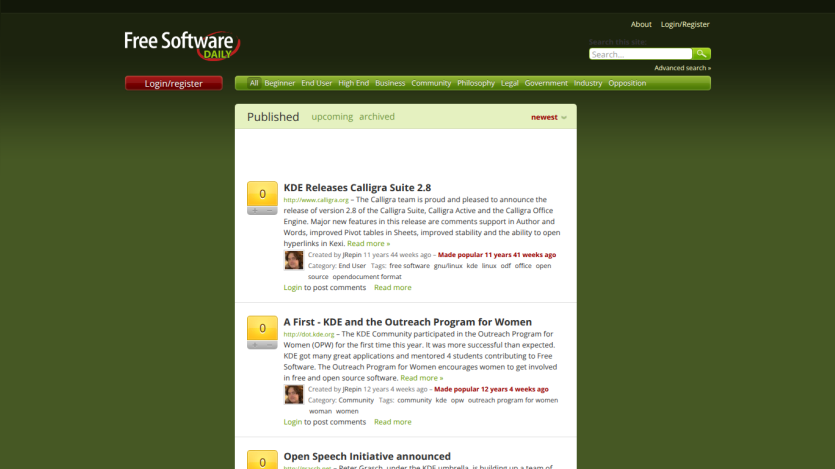
Task: Click JRepin author name on Outreach story
Action: [x=351, y=389]
